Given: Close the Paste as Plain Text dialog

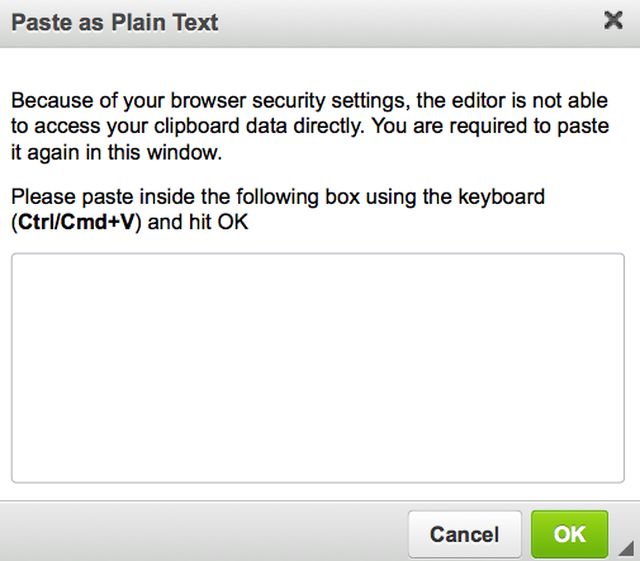Looking at the screenshot, I should 614,20.
